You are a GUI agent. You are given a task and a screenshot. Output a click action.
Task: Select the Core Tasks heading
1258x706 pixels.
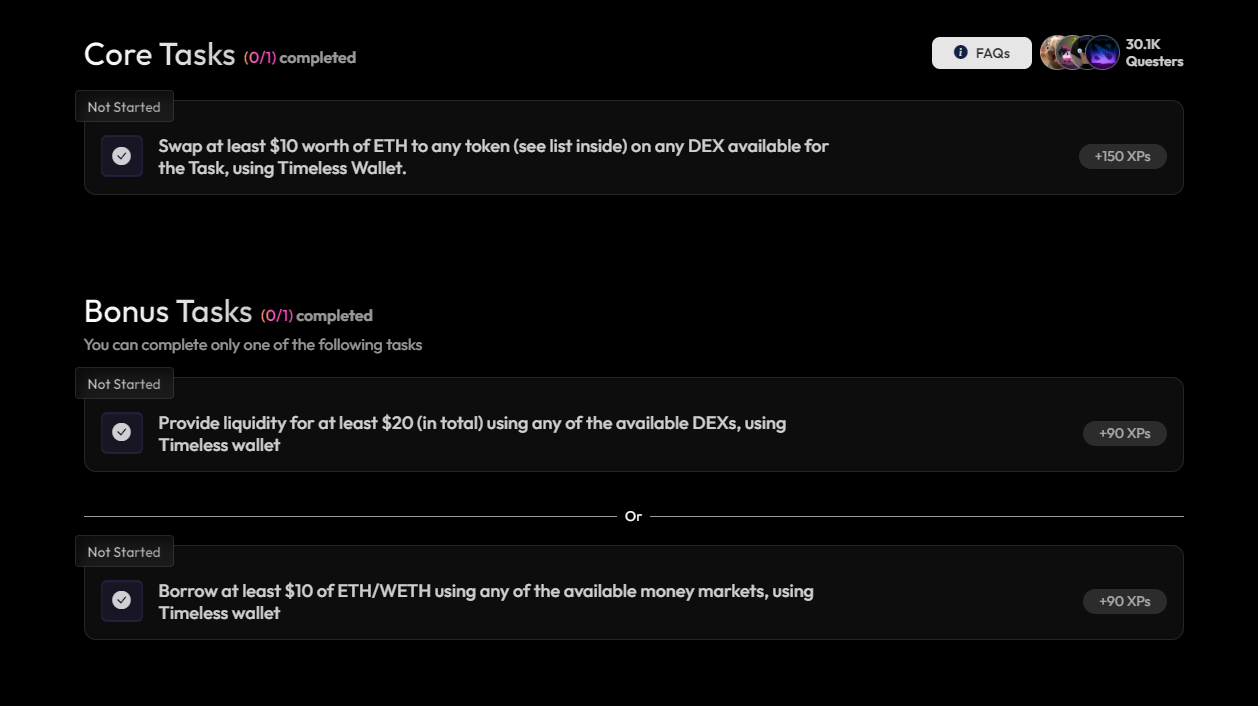point(159,54)
